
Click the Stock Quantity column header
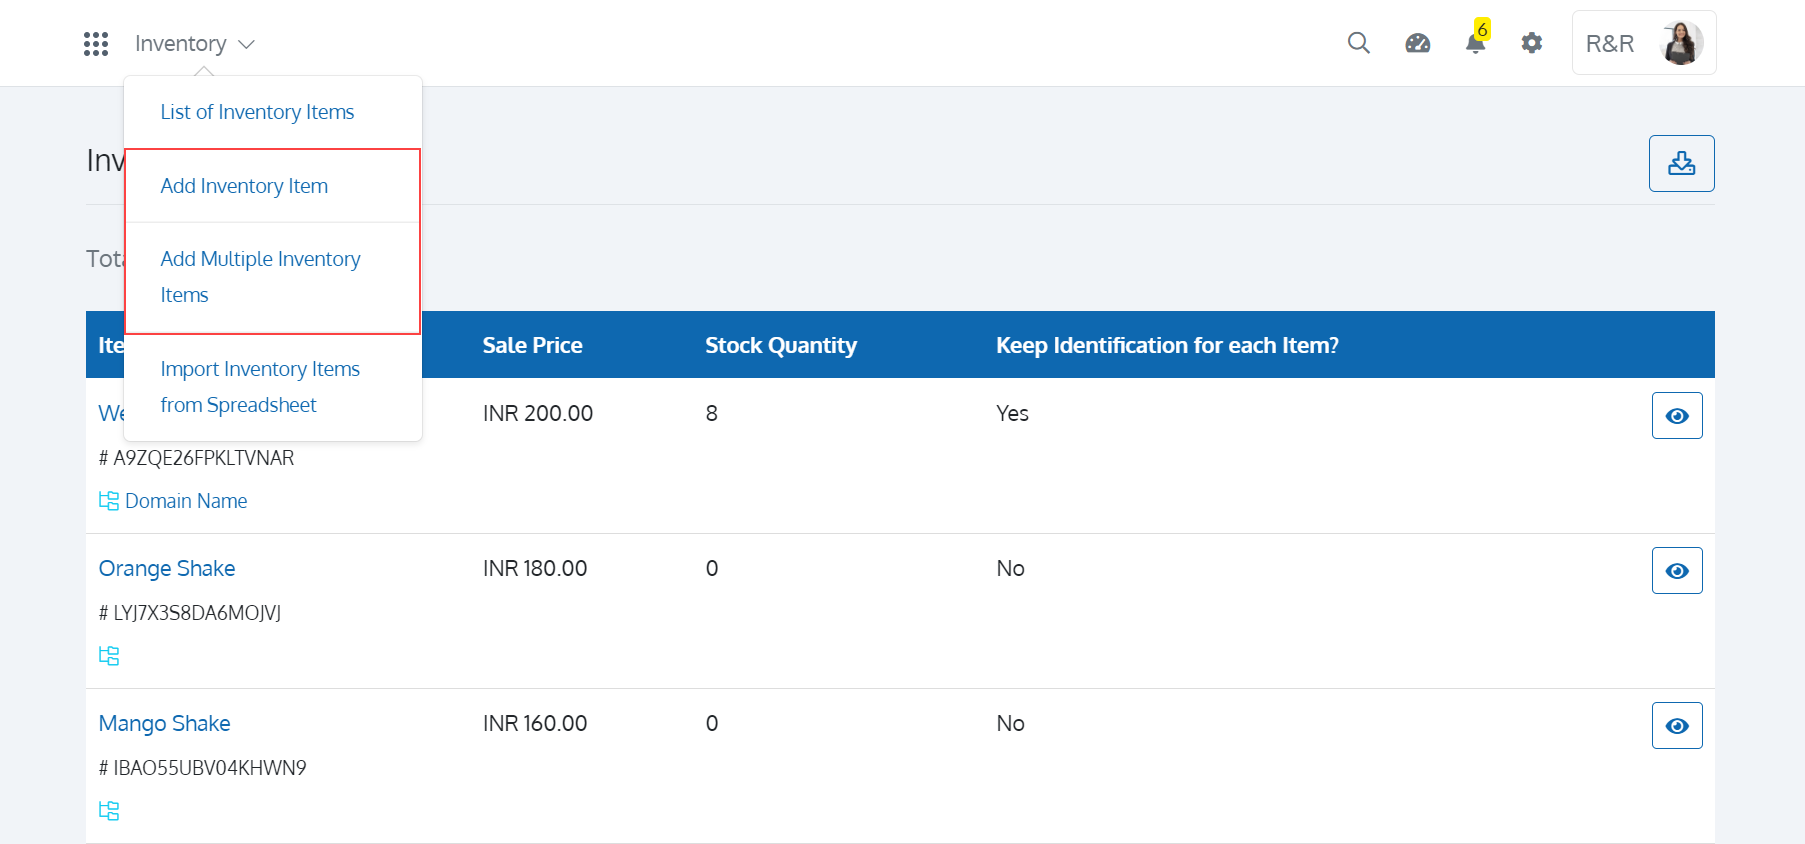point(781,345)
